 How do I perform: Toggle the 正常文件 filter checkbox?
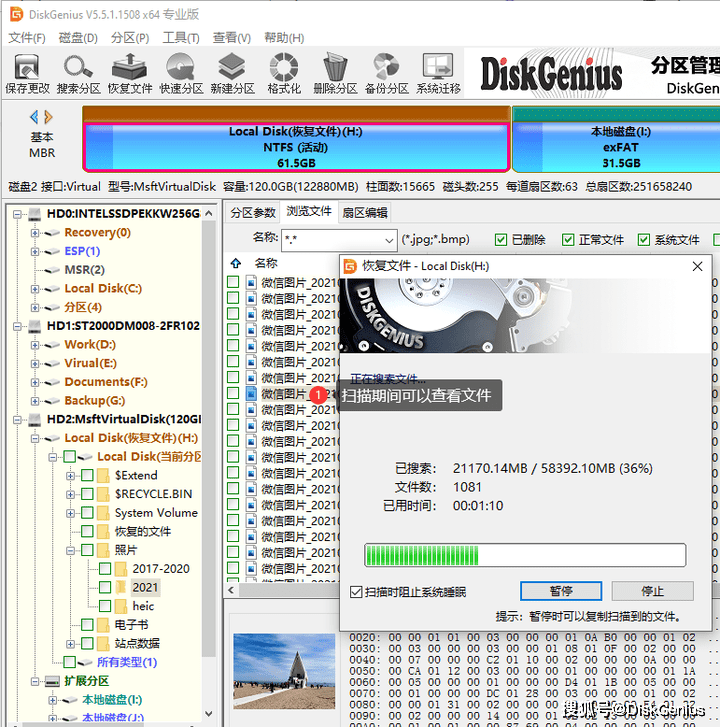click(568, 240)
